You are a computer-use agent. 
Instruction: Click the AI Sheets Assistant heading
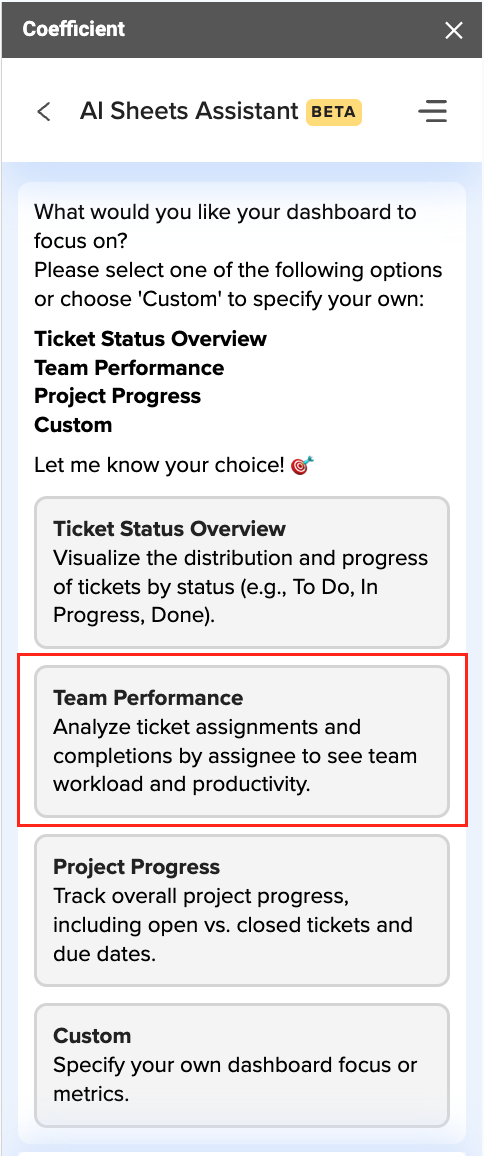coord(189,111)
